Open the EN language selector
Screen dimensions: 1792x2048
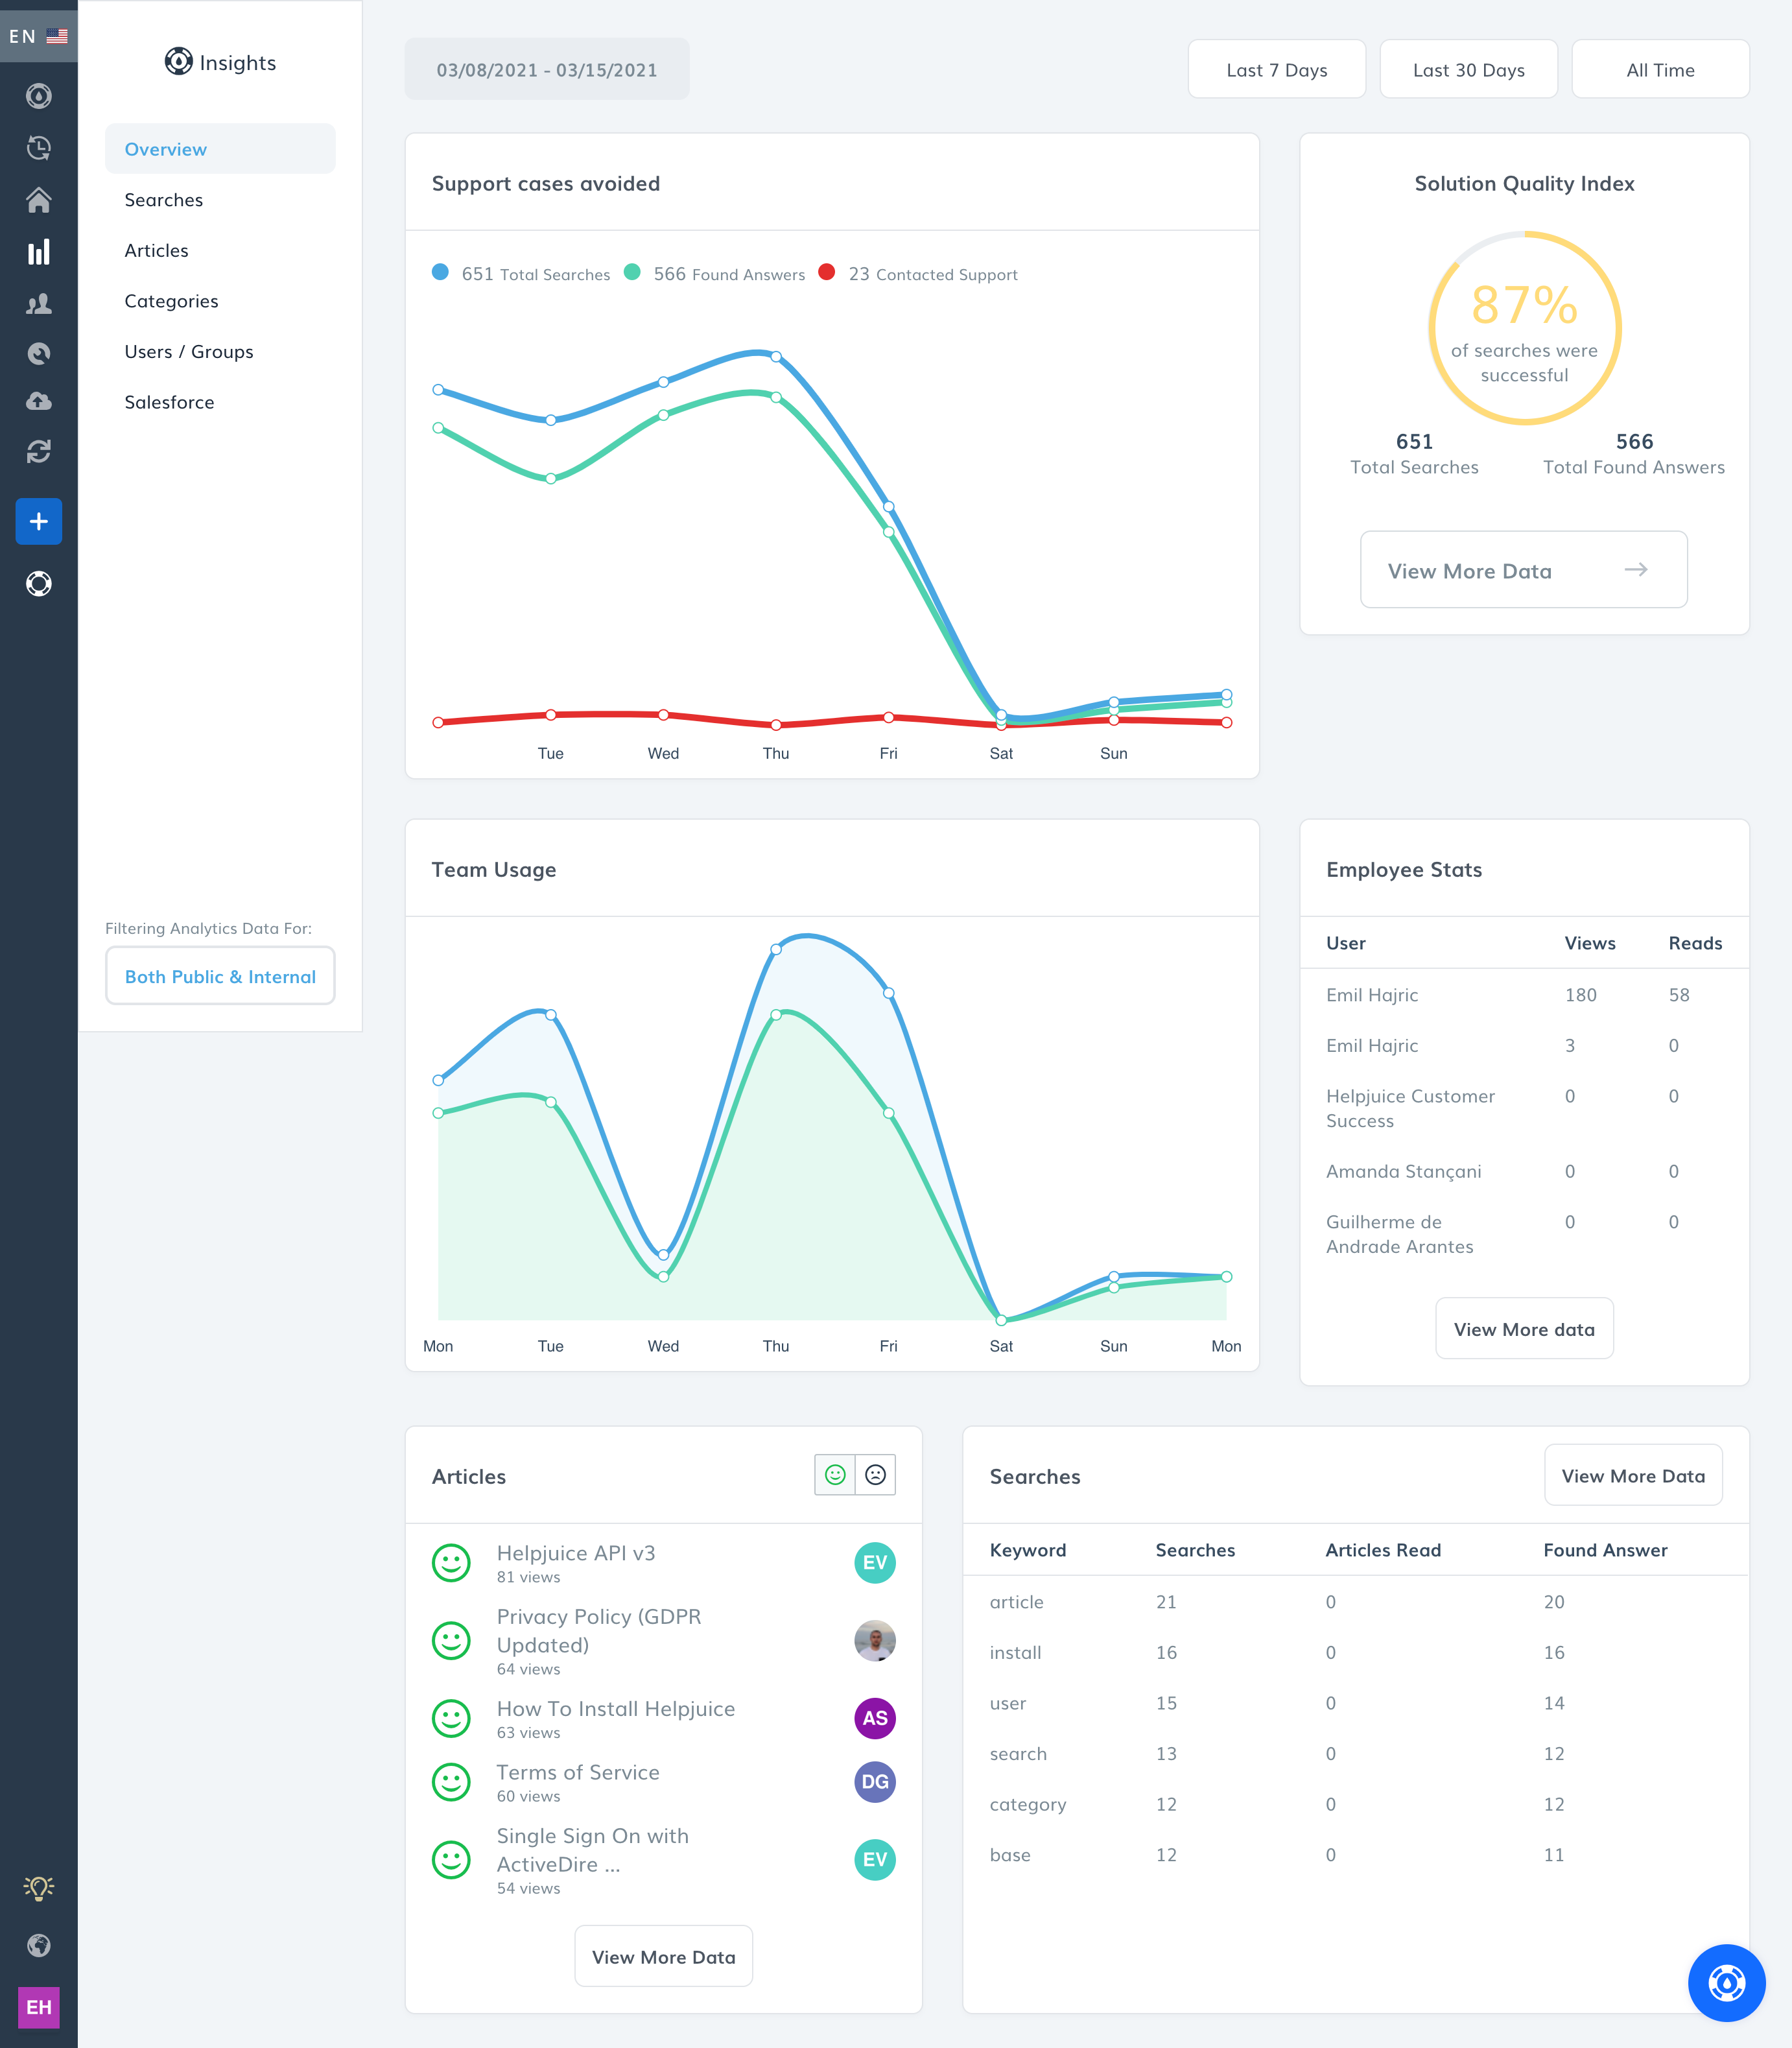point(38,36)
